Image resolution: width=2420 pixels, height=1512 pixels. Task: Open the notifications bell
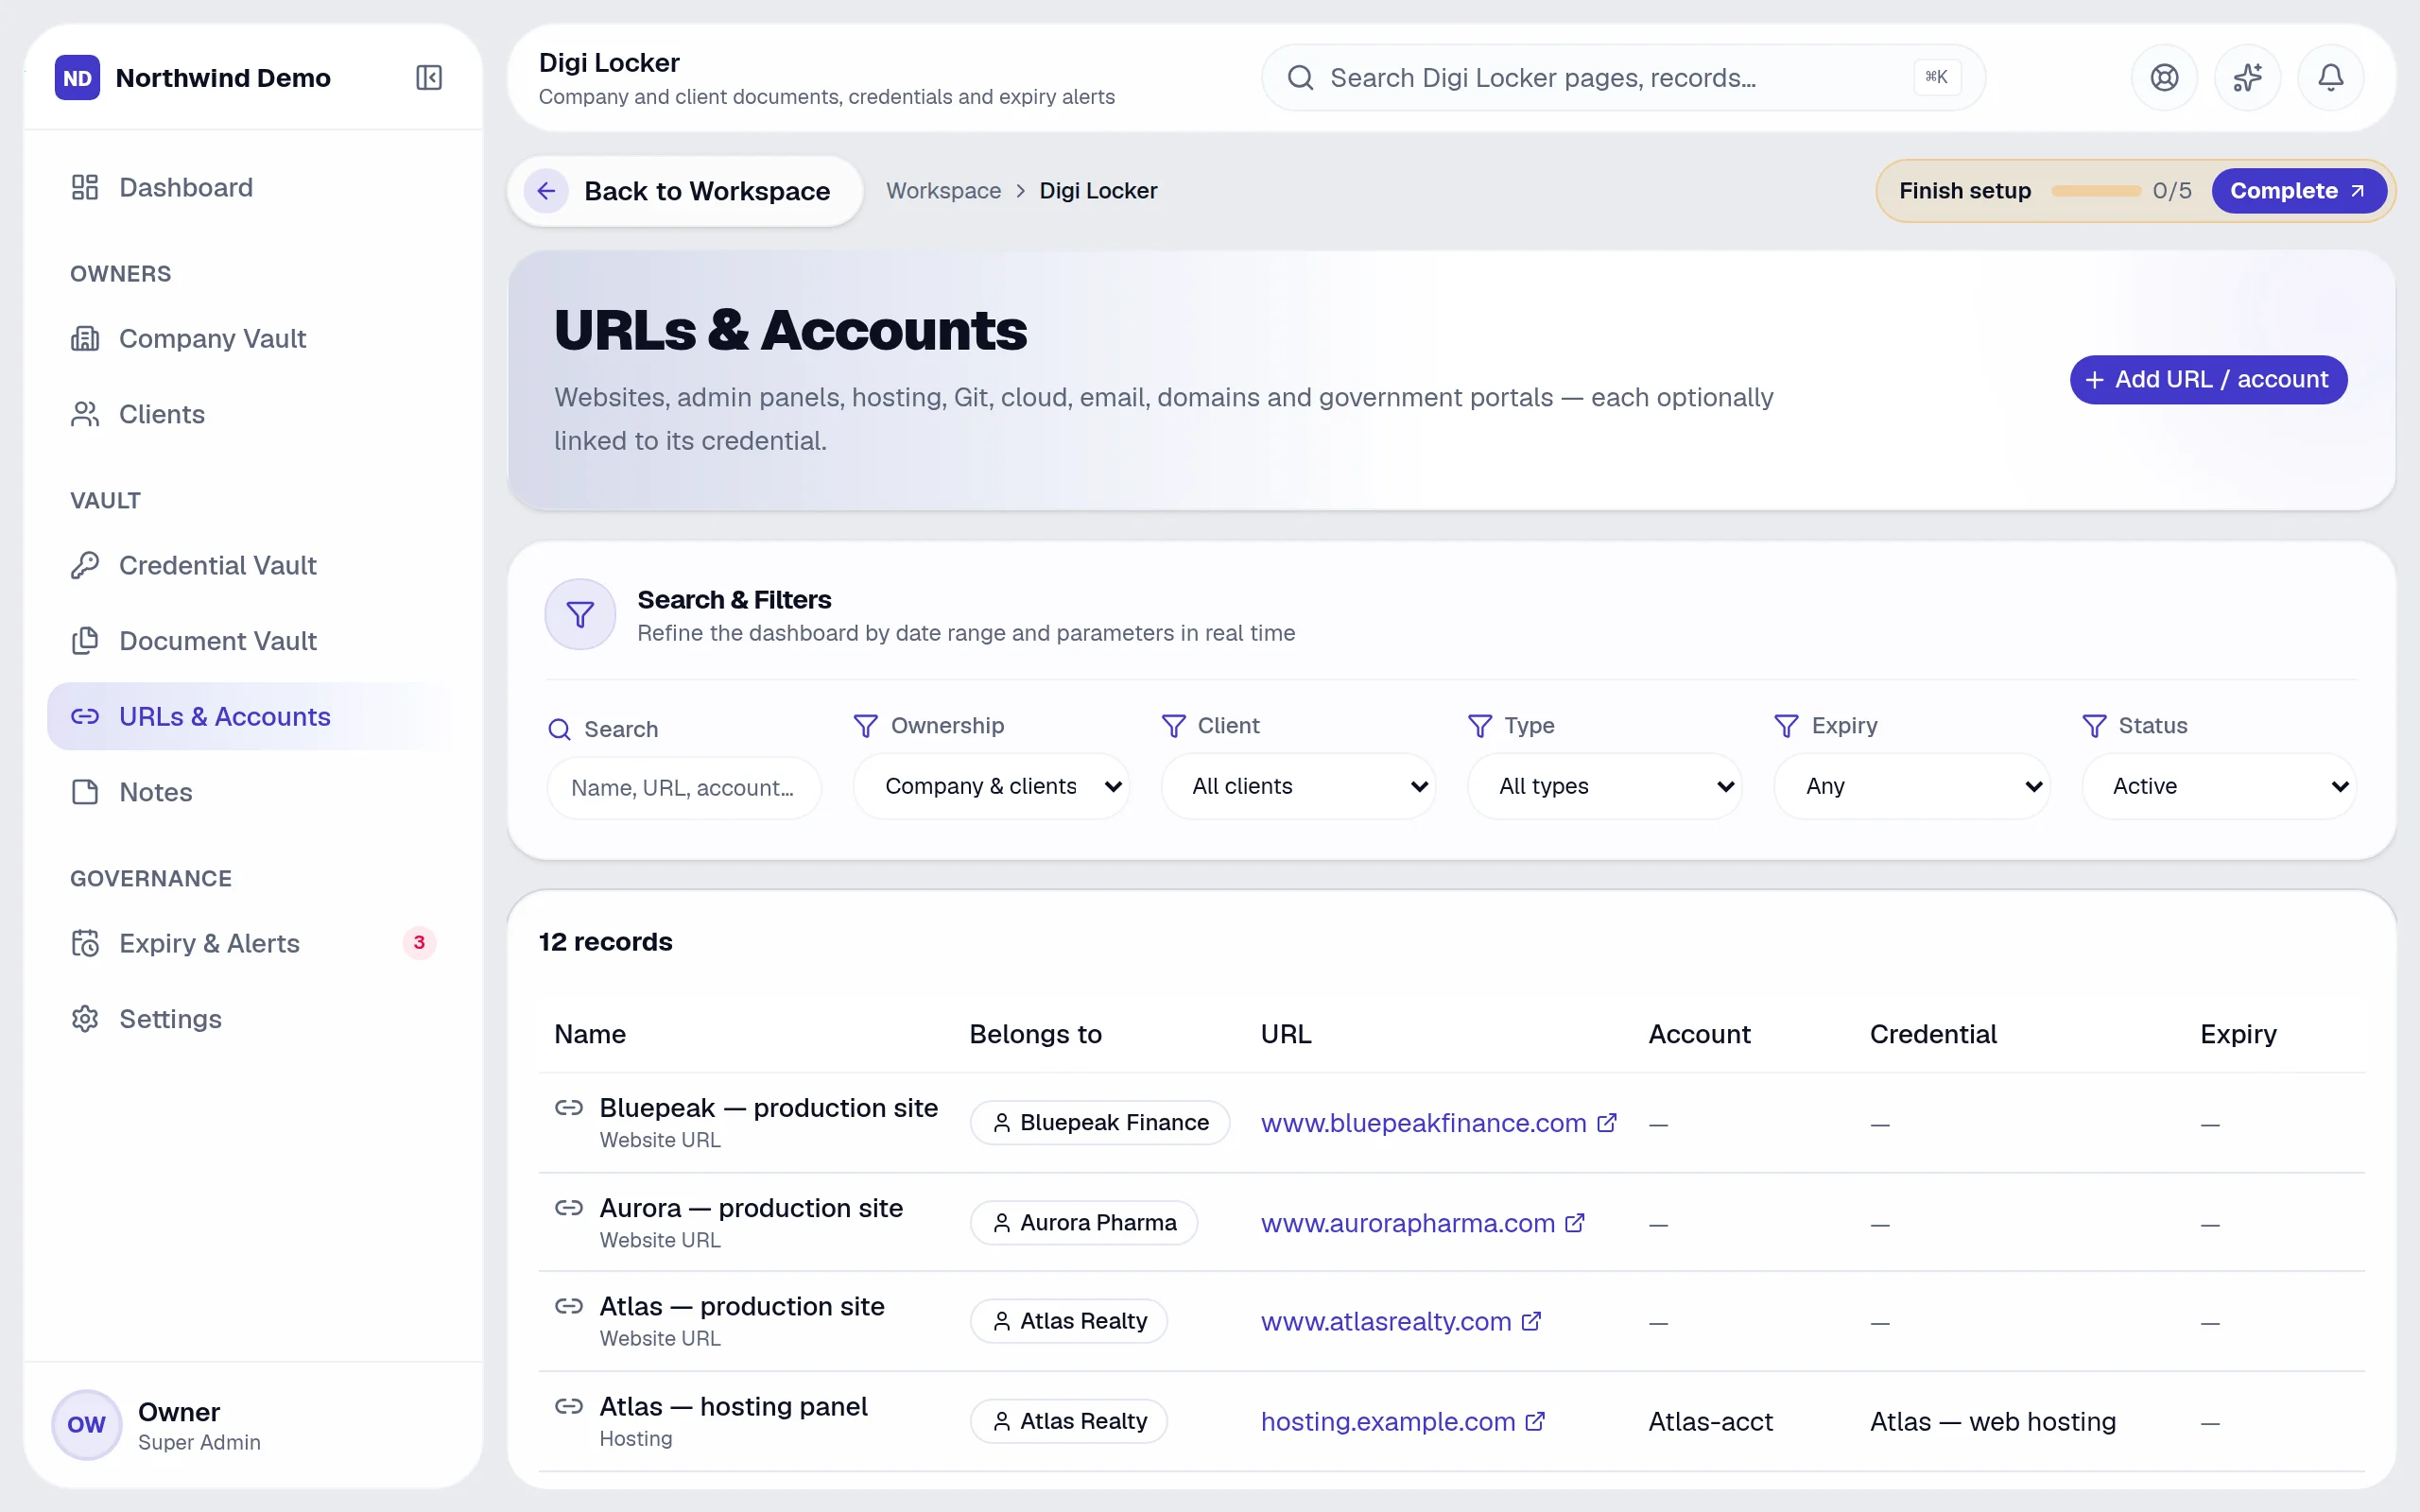point(2330,78)
